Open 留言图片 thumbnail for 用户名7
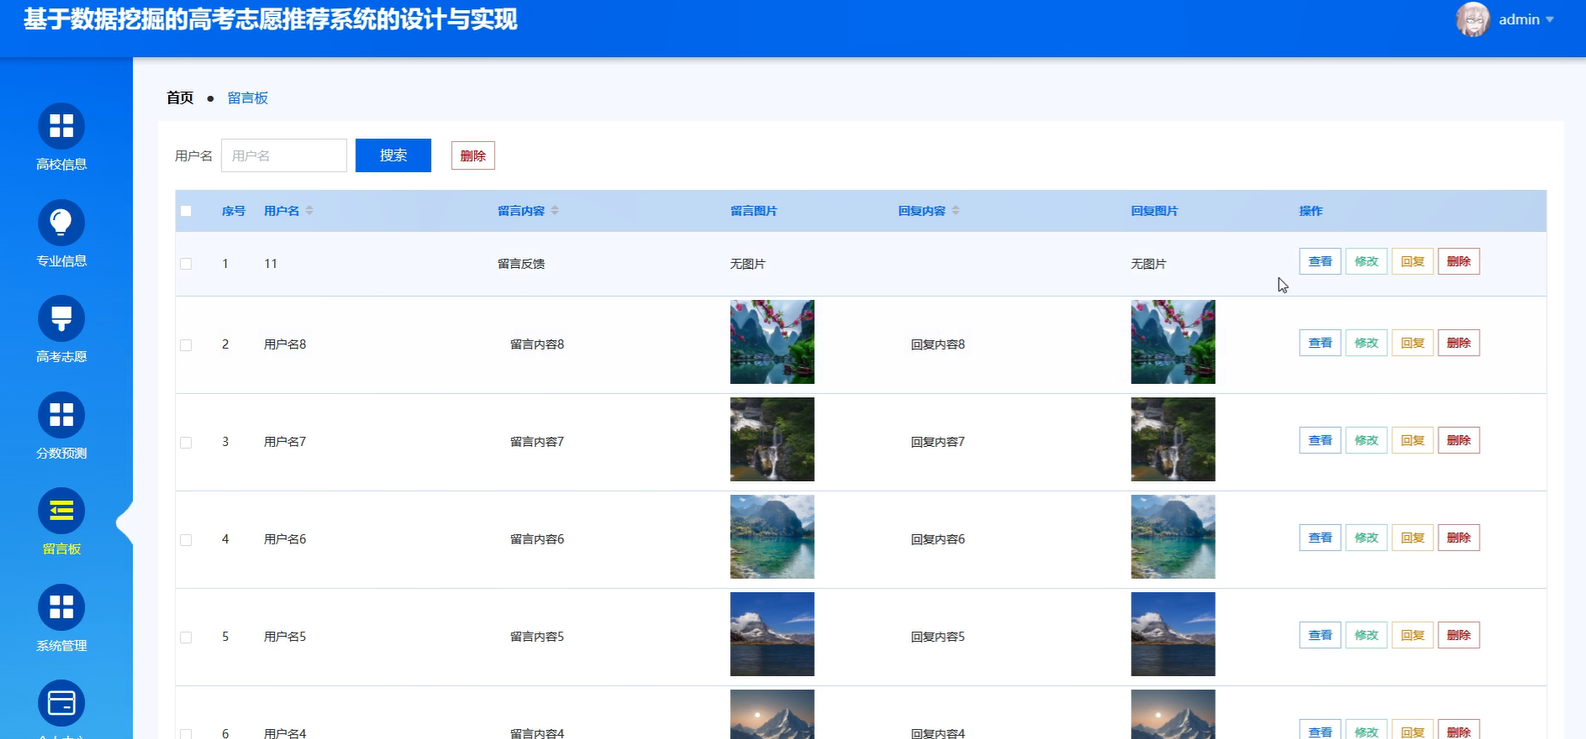1586x739 pixels. 772,439
